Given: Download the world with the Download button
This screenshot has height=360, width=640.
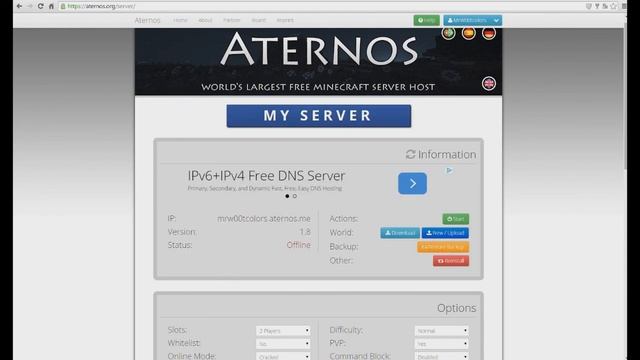Looking at the screenshot, I should 400,233.
